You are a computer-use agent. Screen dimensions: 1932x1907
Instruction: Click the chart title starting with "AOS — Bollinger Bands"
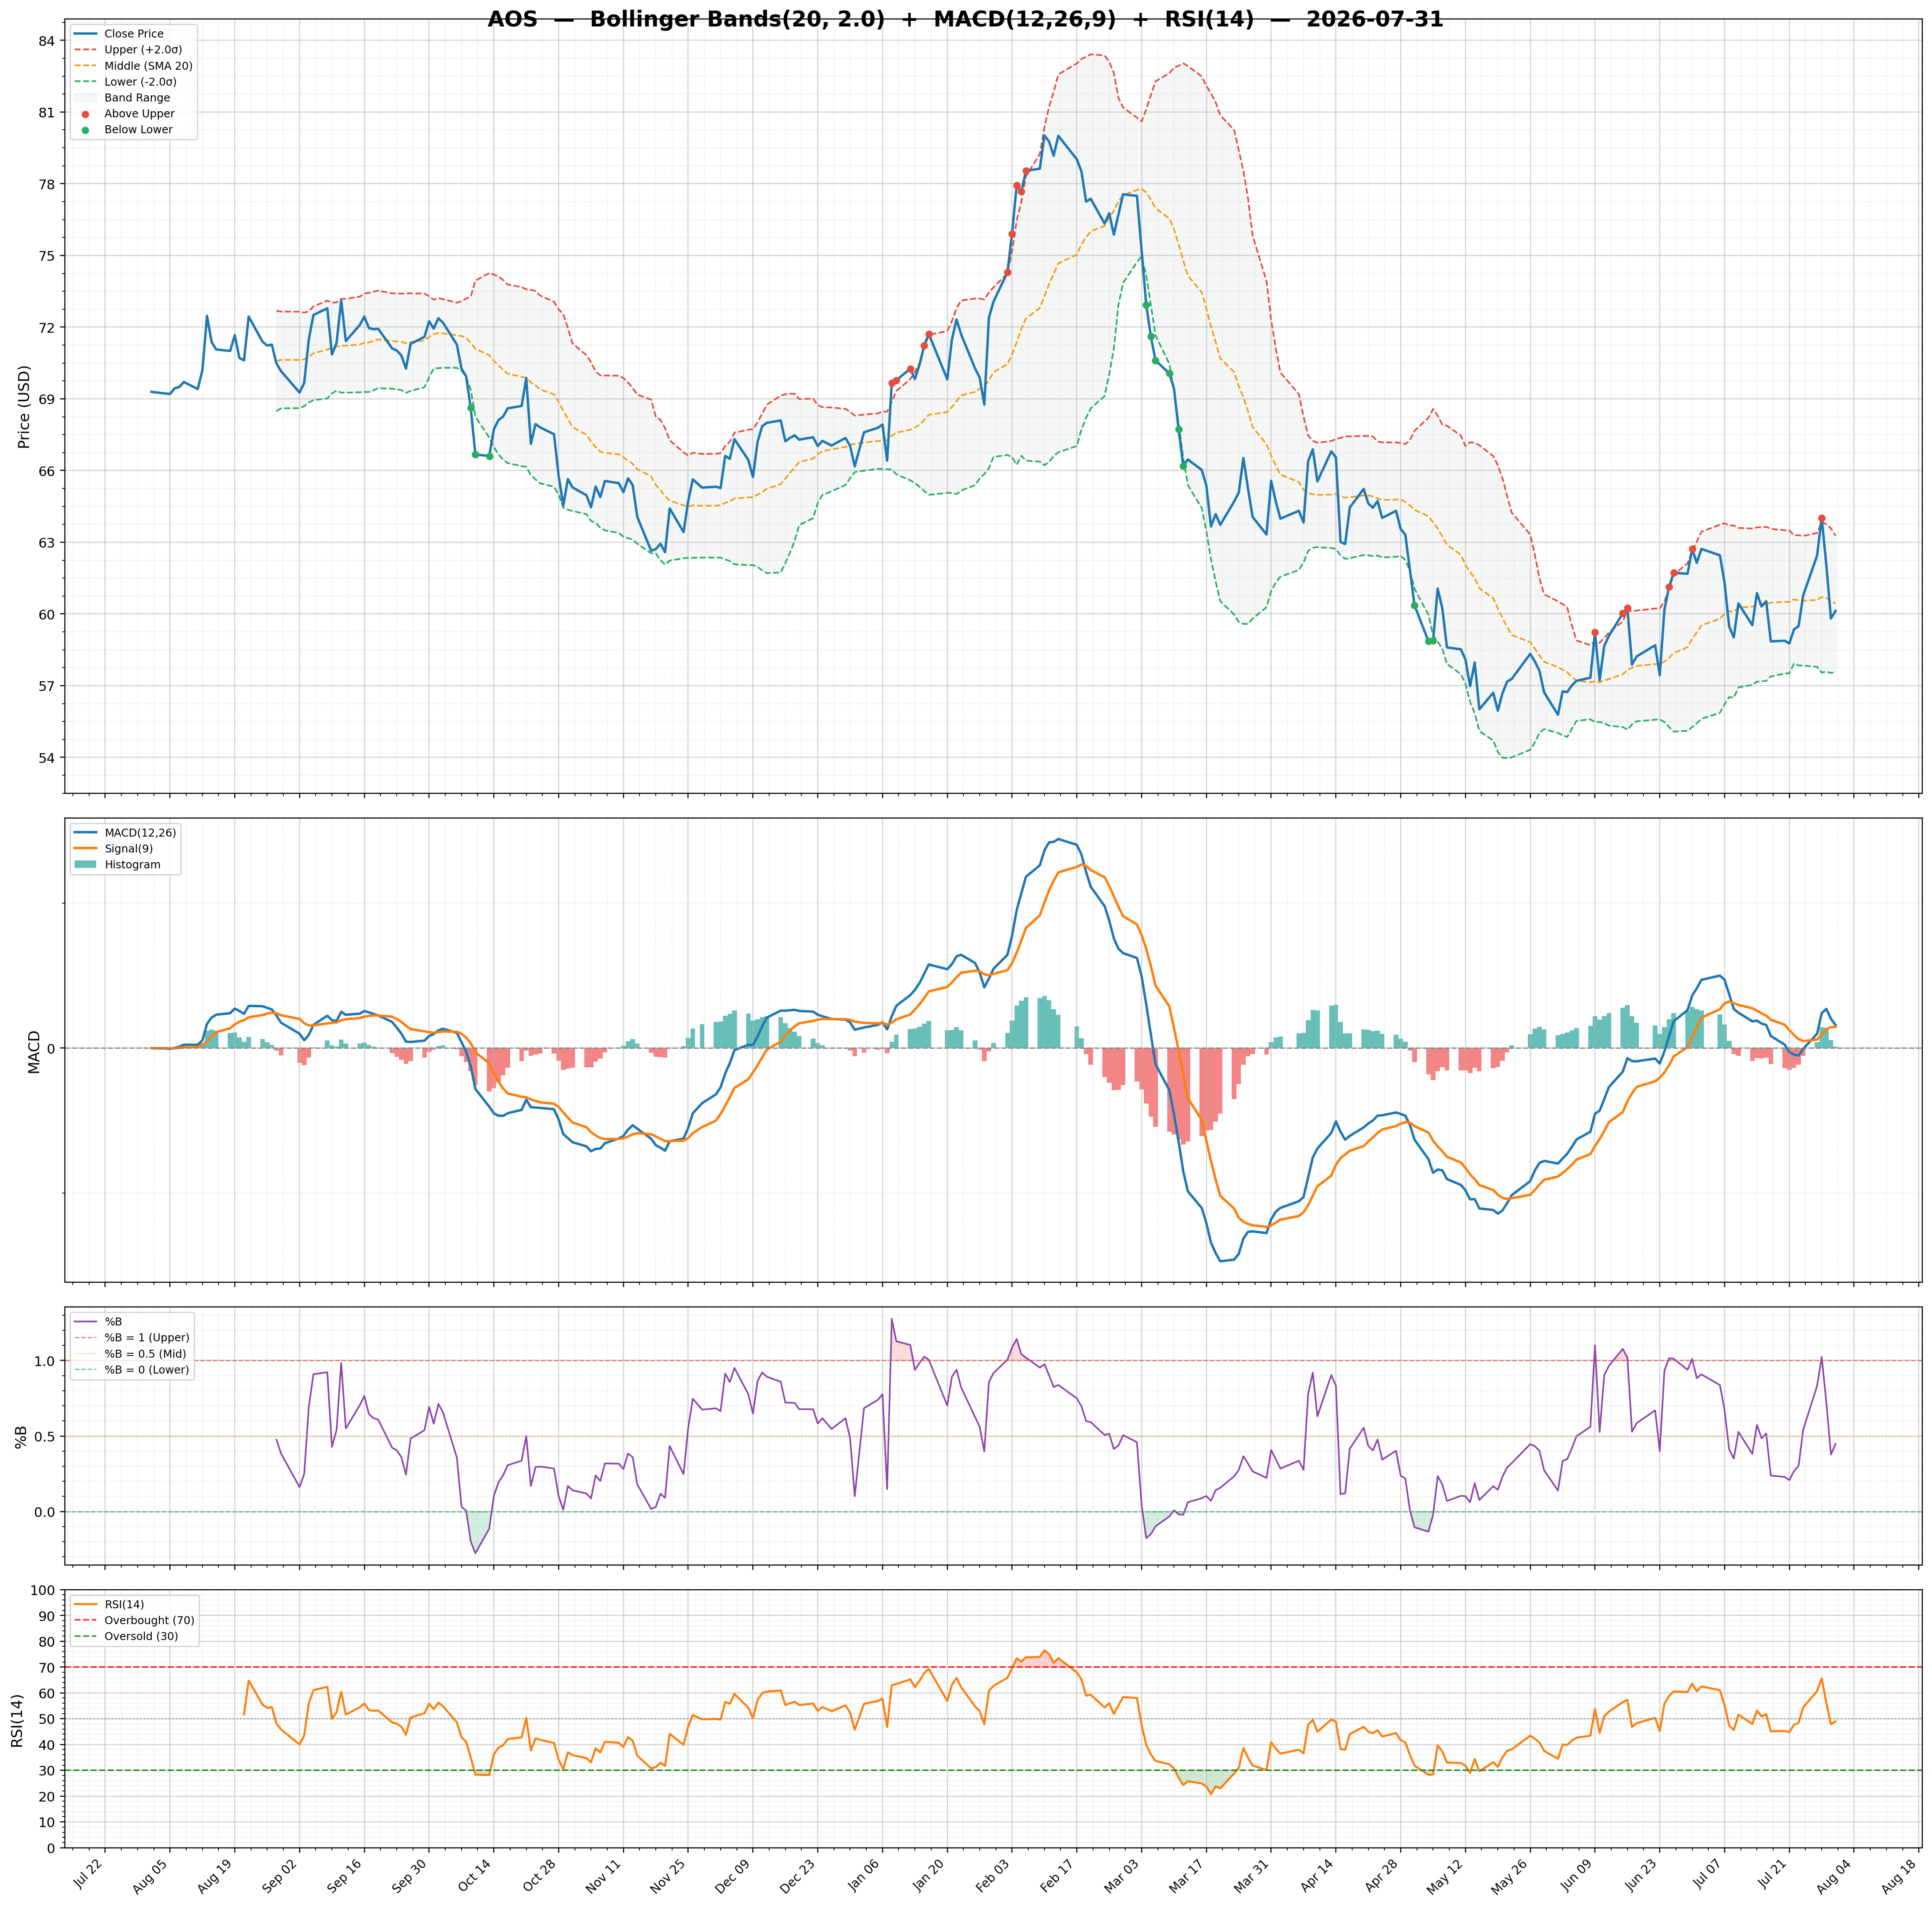click(x=965, y=20)
